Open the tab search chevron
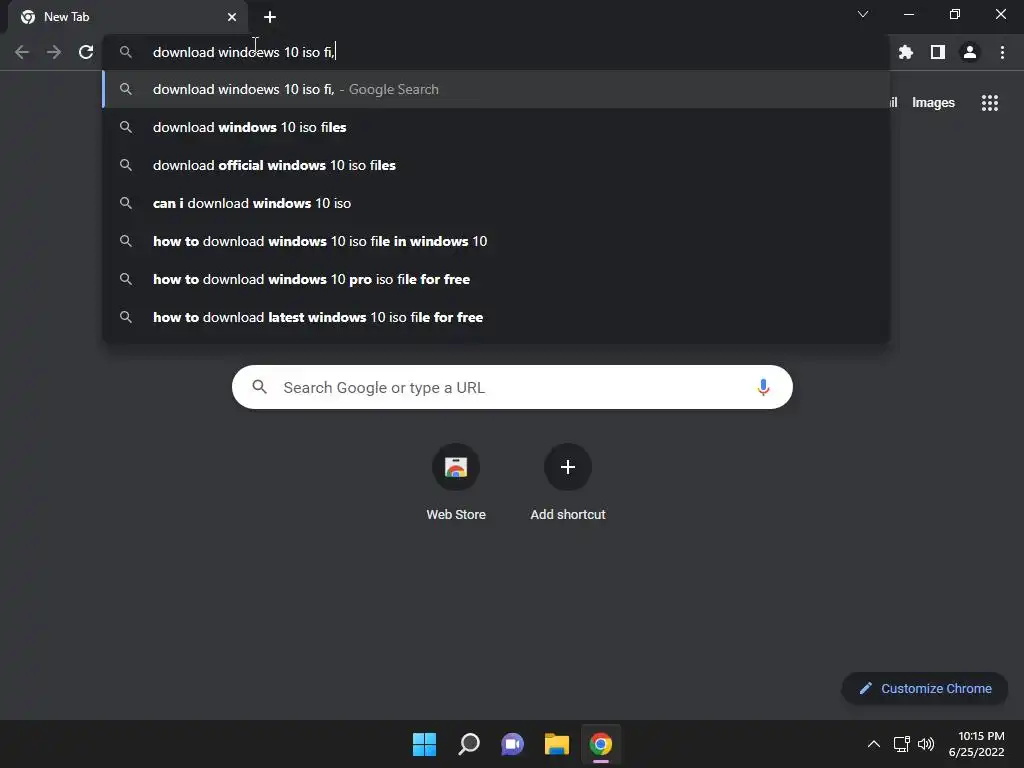The image size is (1024, 768). (863, 14)
